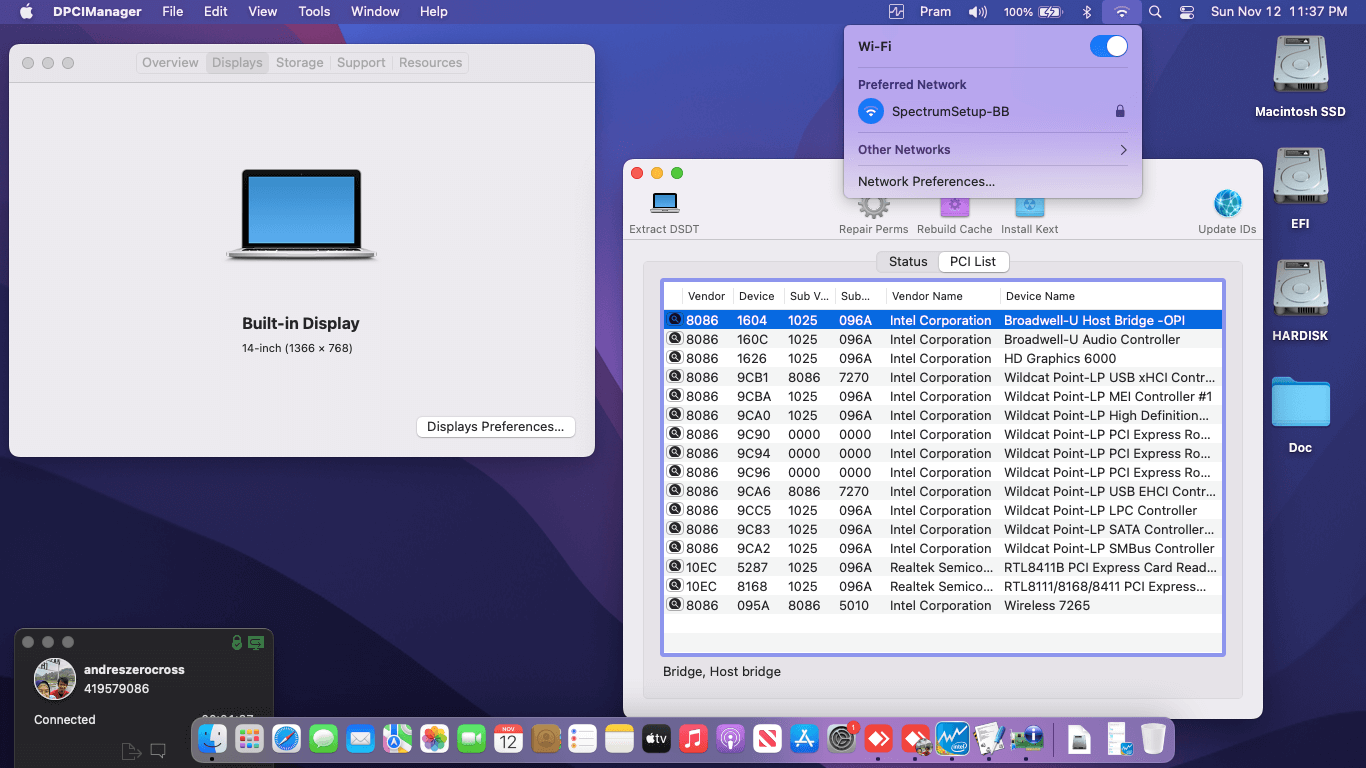
Task: Switch to the PCI List tab
Action: [973, 261]
